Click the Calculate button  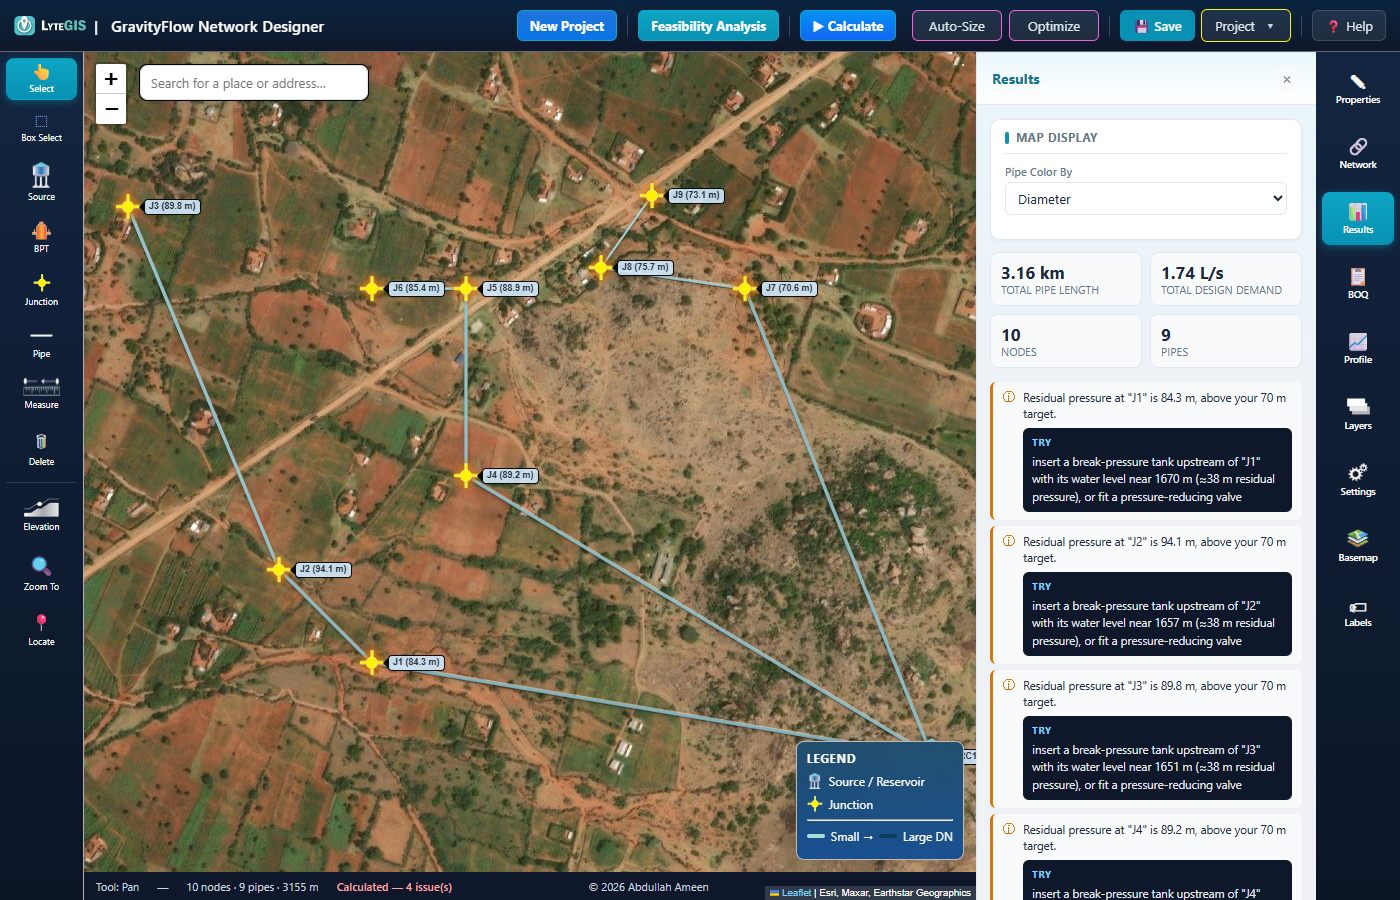pyautogui.click(x=848, y=26)
